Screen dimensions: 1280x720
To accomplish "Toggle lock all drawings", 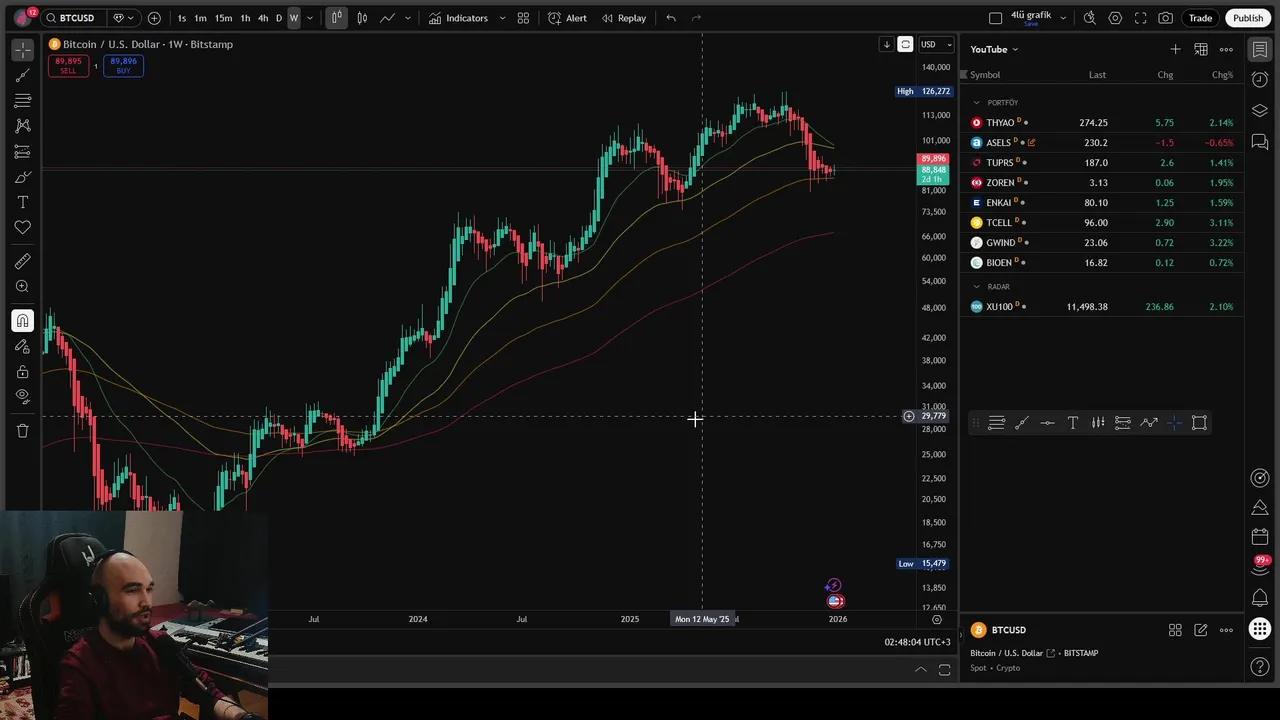I will point(22,371).
